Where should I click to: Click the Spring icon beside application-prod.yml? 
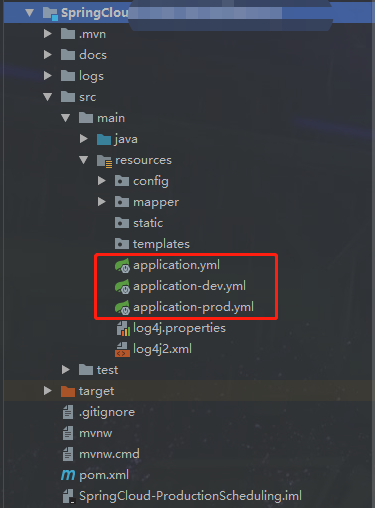pos(122,308)
